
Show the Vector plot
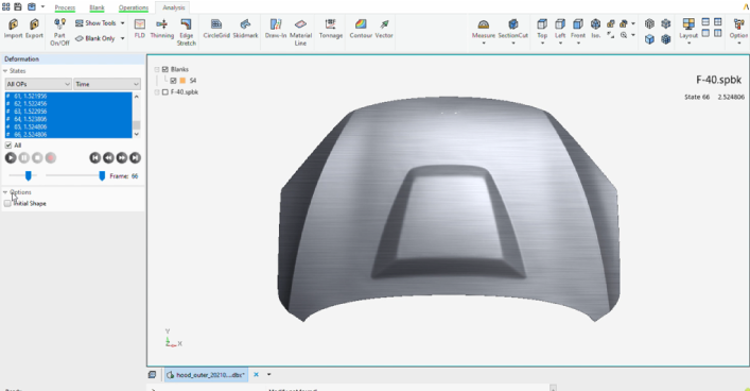tap(384, 29)
